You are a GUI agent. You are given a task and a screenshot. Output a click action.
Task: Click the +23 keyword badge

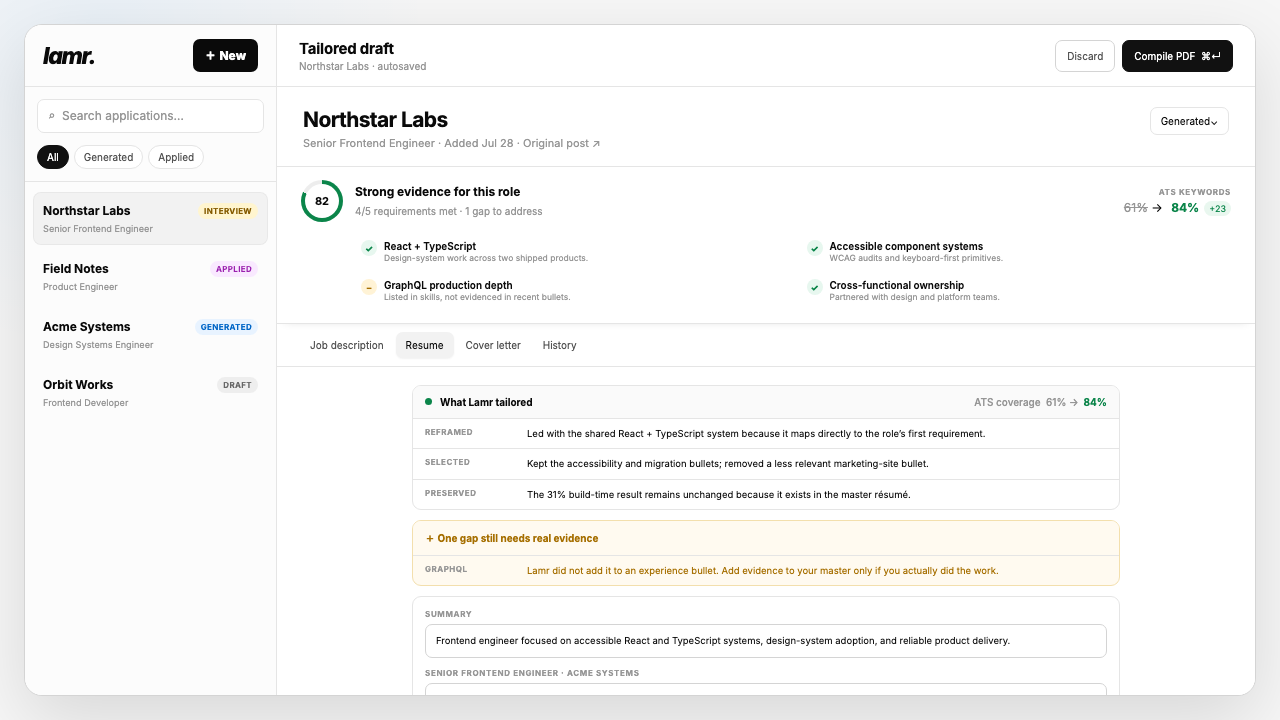pos(1217,209)
